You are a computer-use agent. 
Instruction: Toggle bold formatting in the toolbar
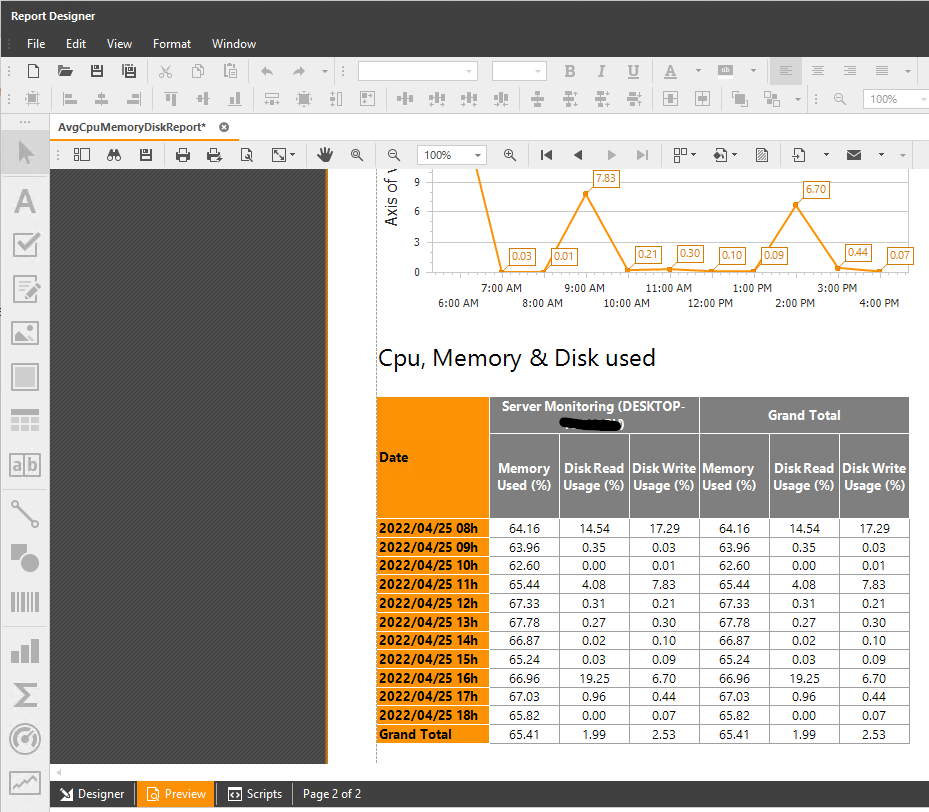pyautogui.click(x=569, y=71)
